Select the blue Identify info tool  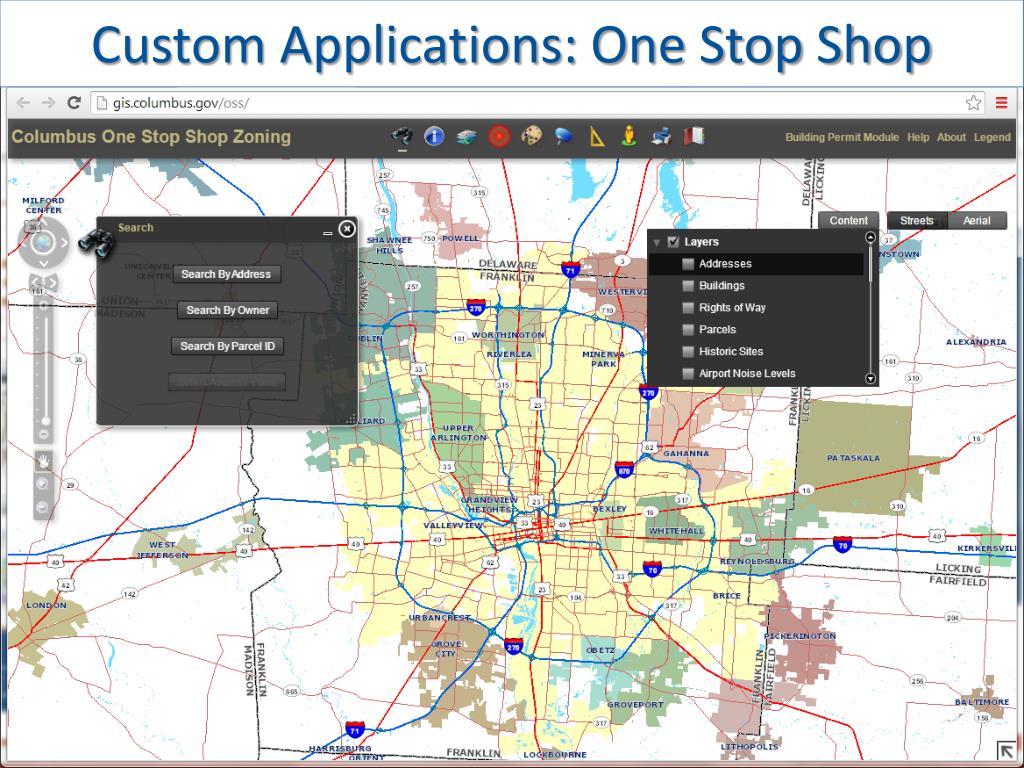tap(434, 136)
